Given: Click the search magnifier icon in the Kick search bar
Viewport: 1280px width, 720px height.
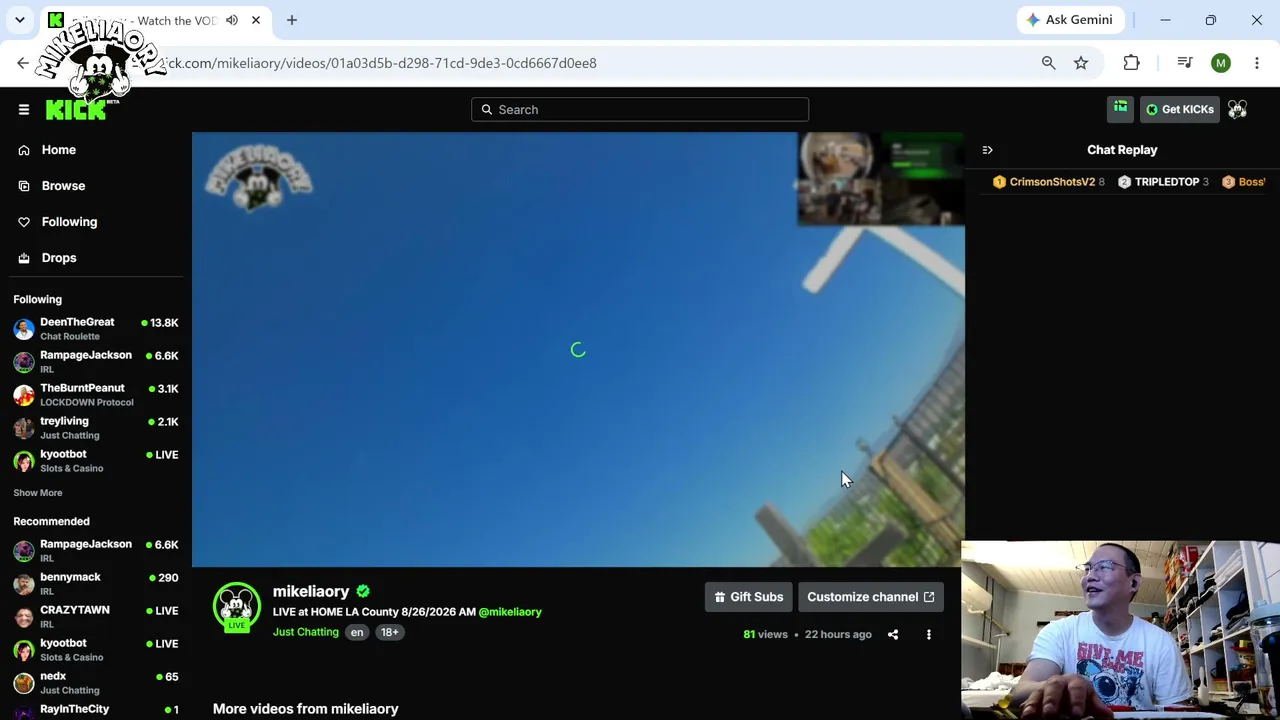Looking at the screenshot, I should click(x=487, y=110).
